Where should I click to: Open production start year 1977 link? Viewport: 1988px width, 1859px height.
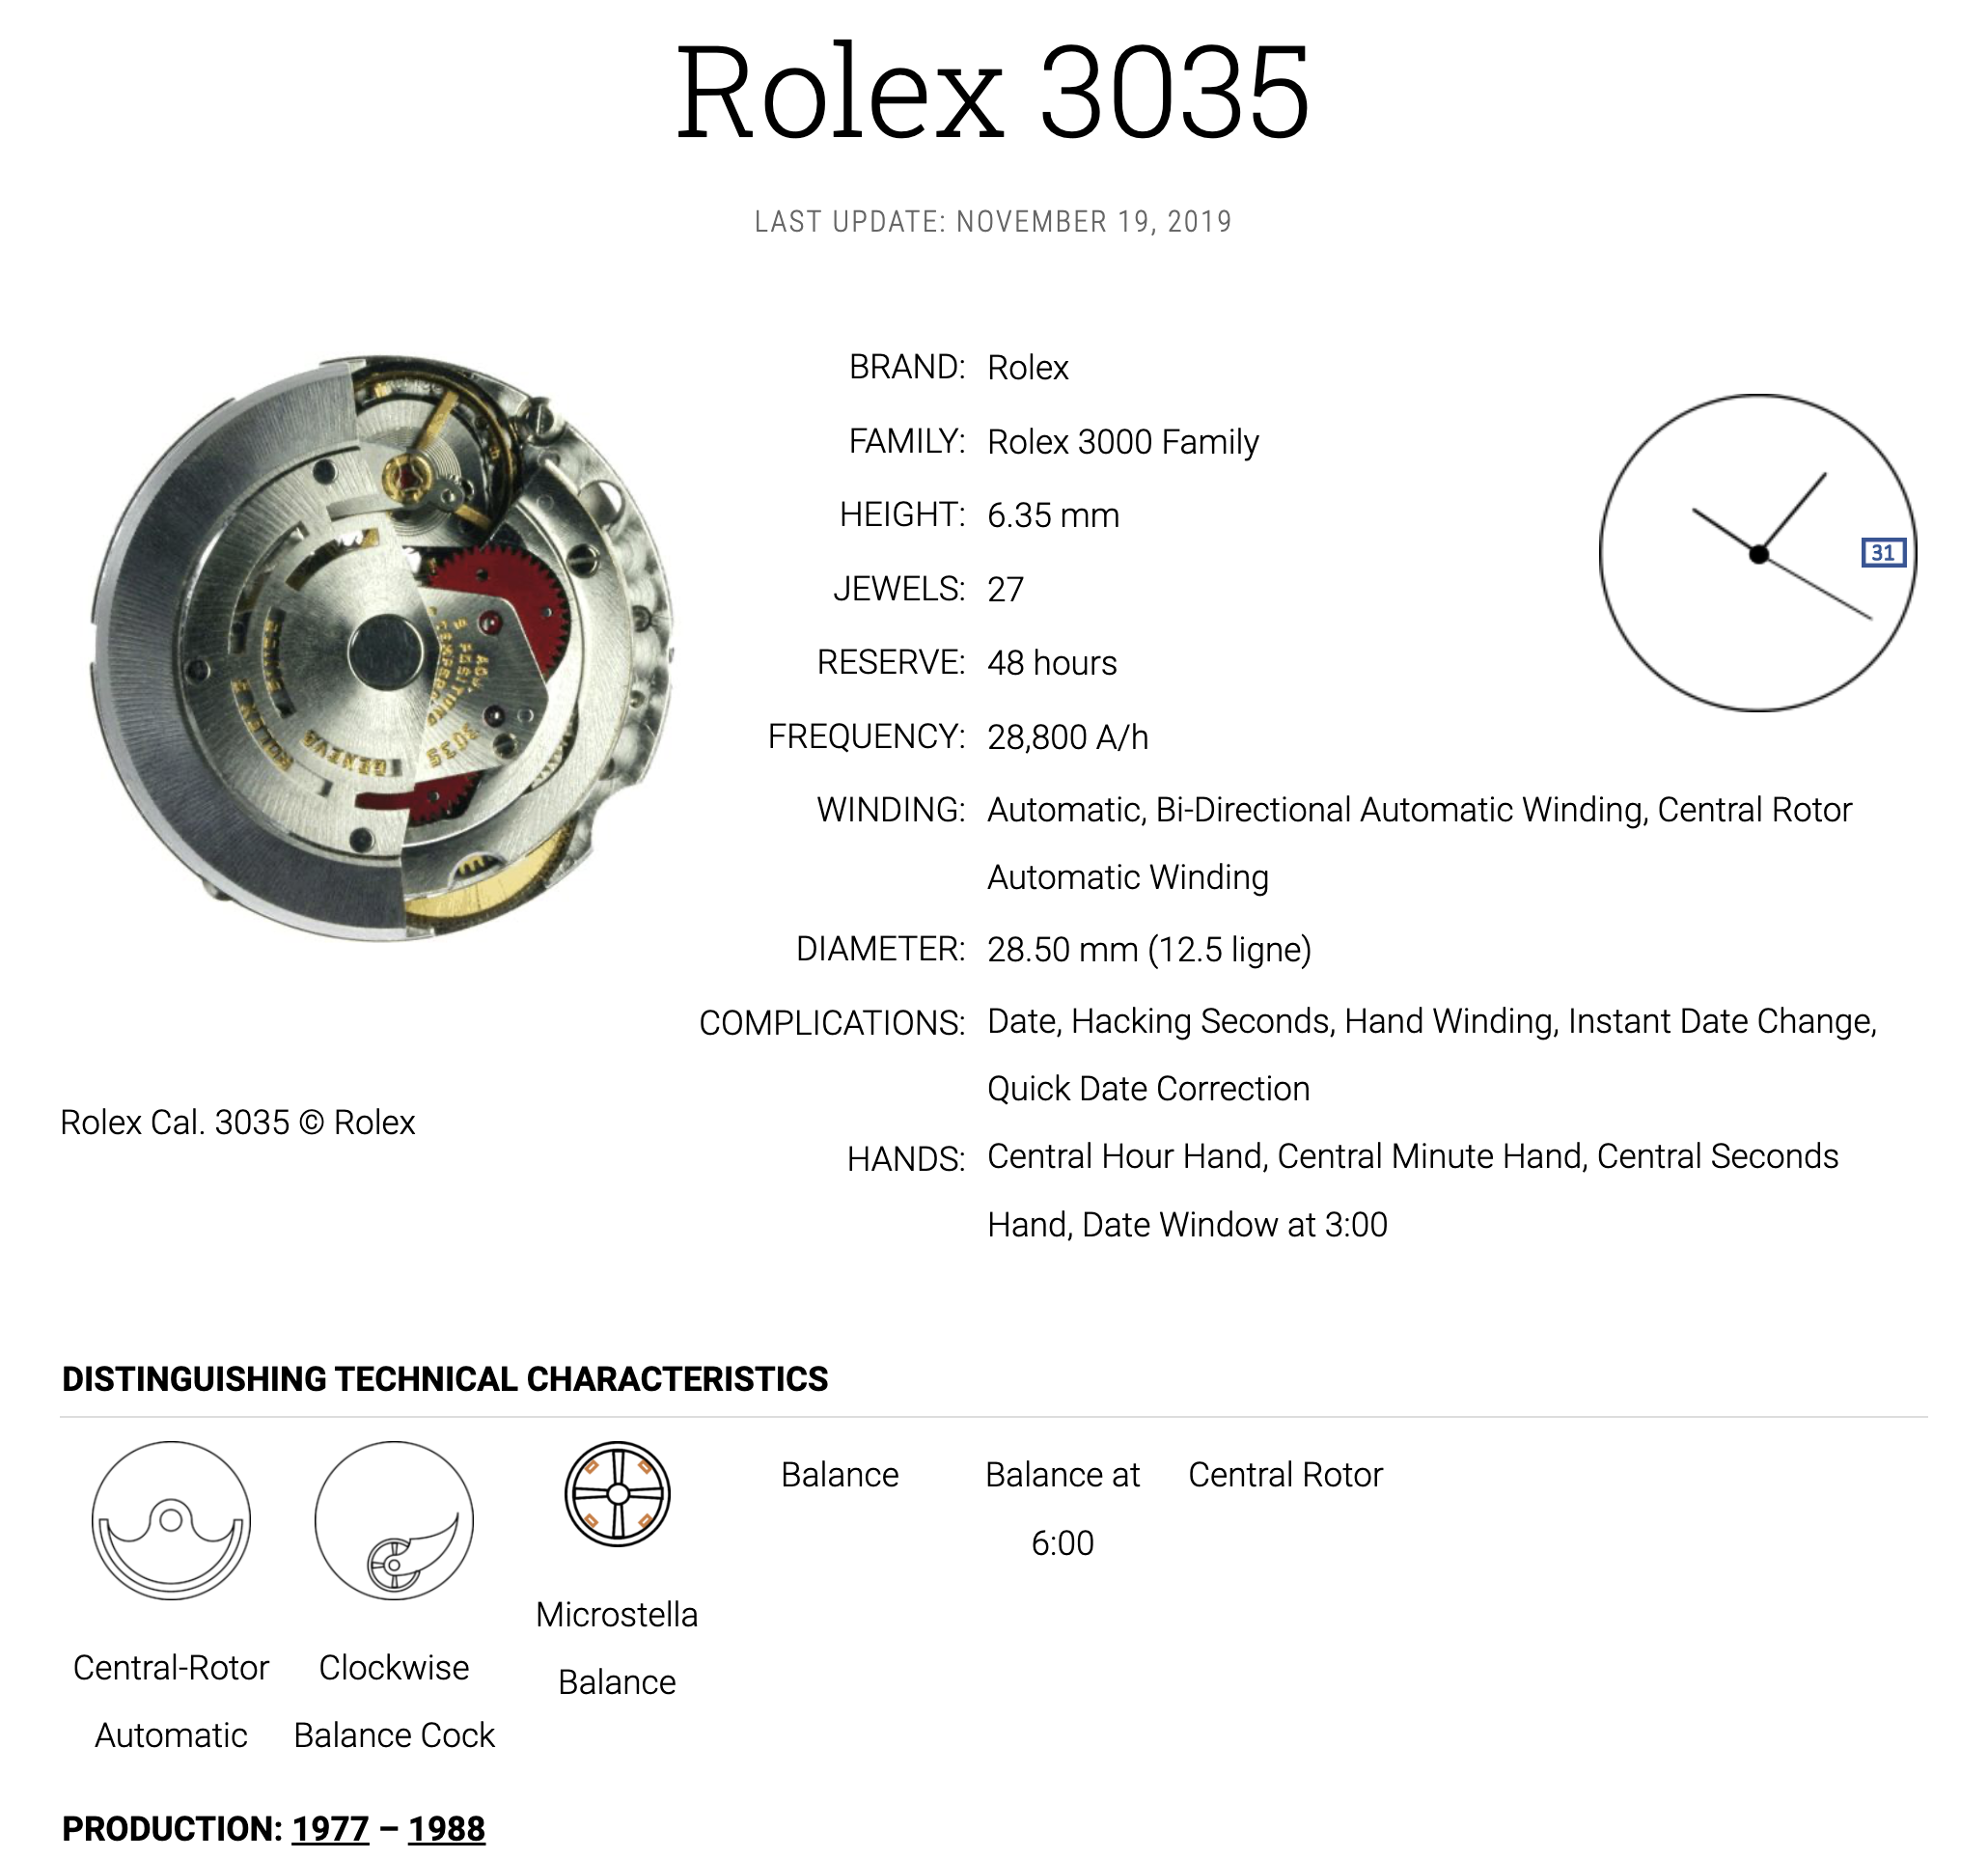coord(330,1829)
